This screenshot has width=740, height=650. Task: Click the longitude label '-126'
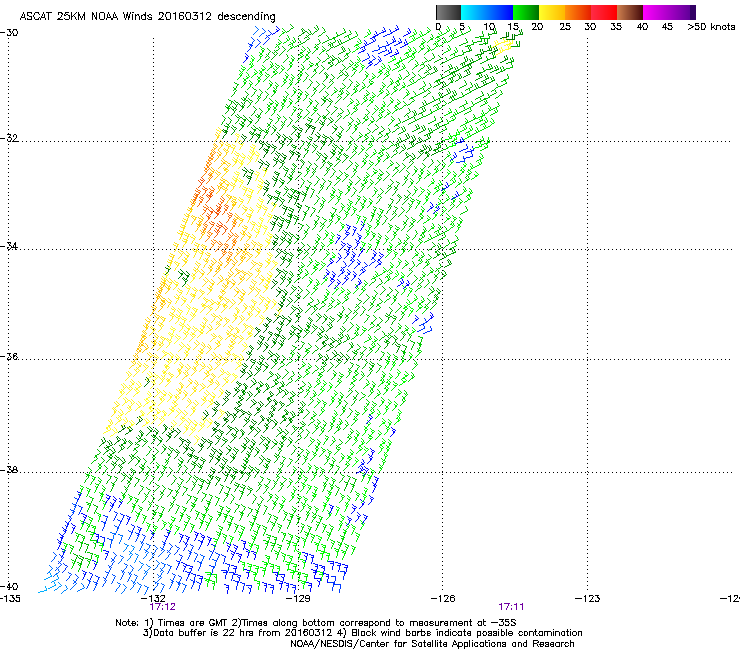coord(443,599)
